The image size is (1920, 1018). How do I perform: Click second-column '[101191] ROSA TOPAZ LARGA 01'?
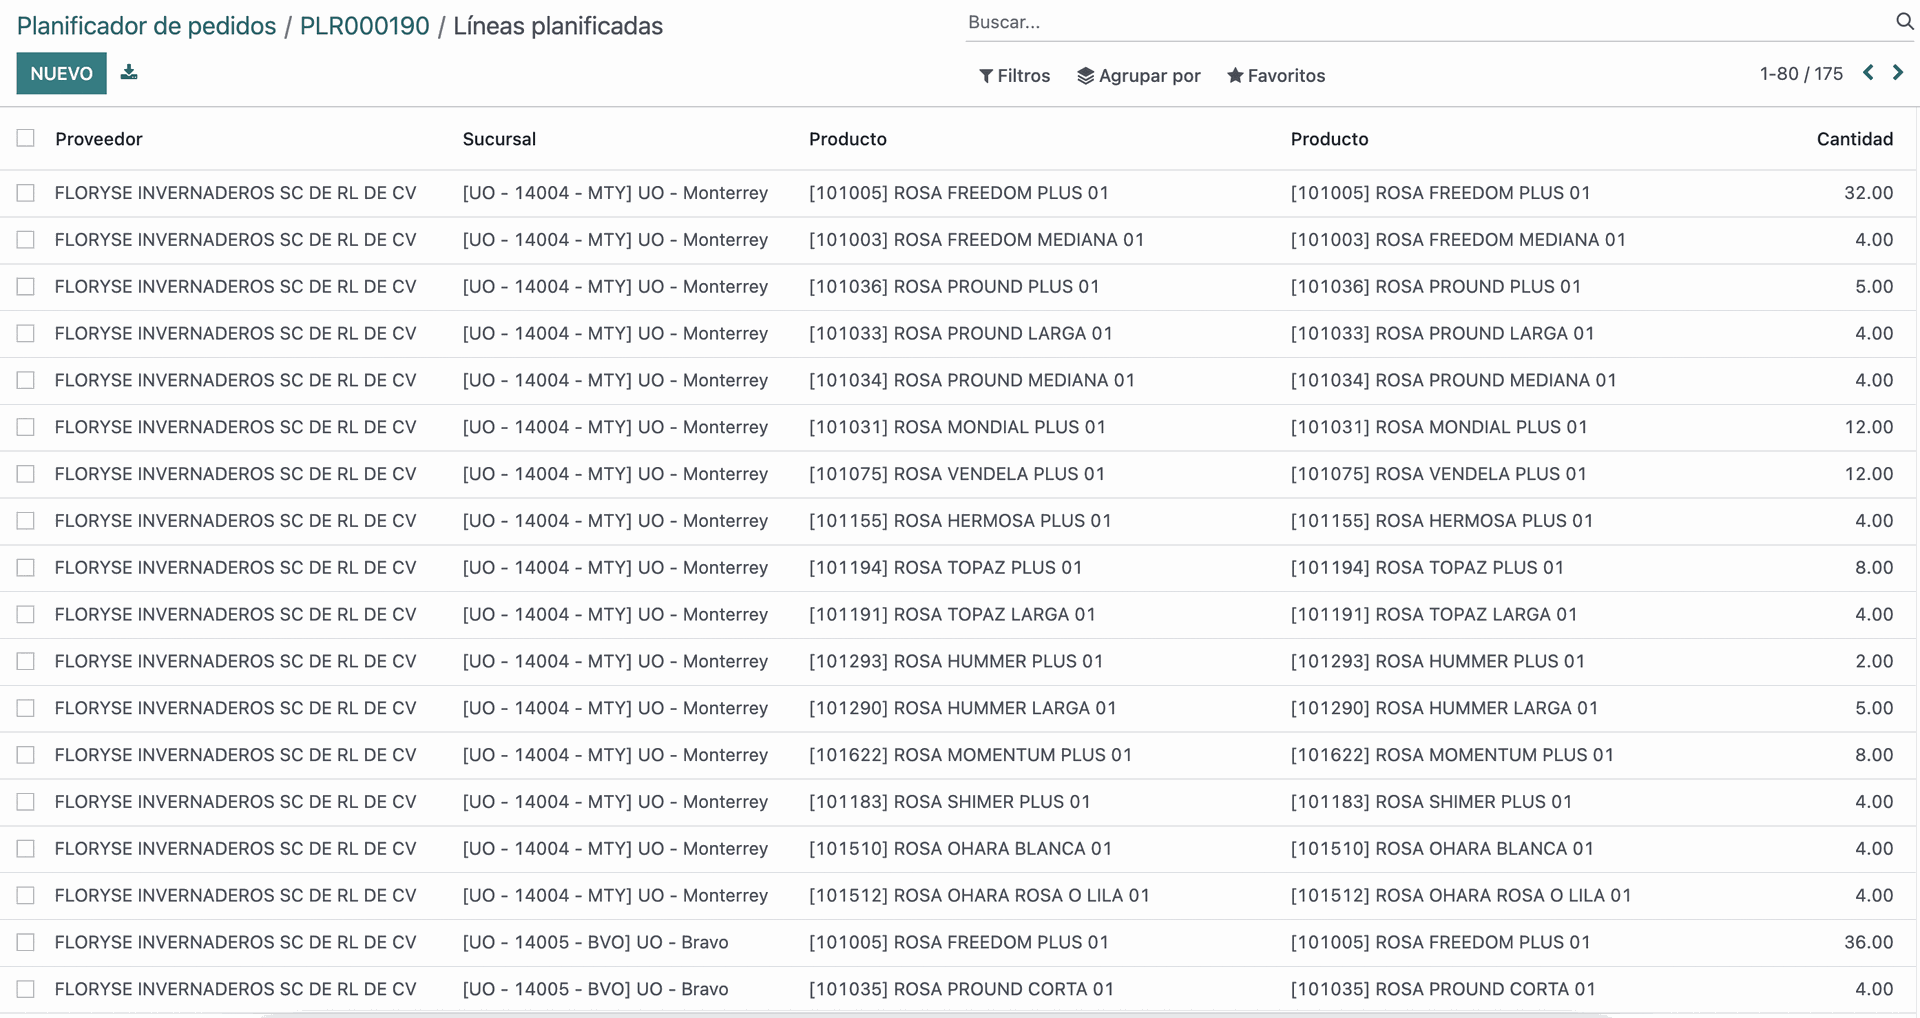[x=1433, y=614]
